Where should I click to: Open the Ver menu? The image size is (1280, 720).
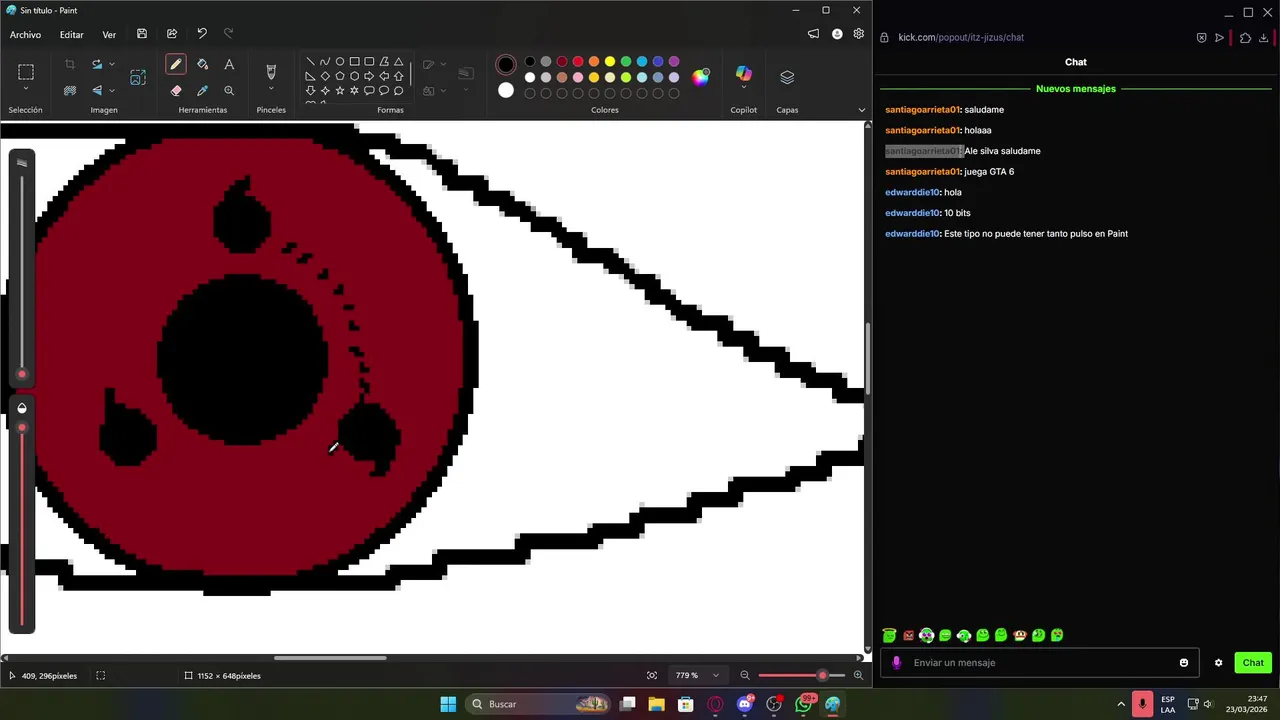(109, 35)
